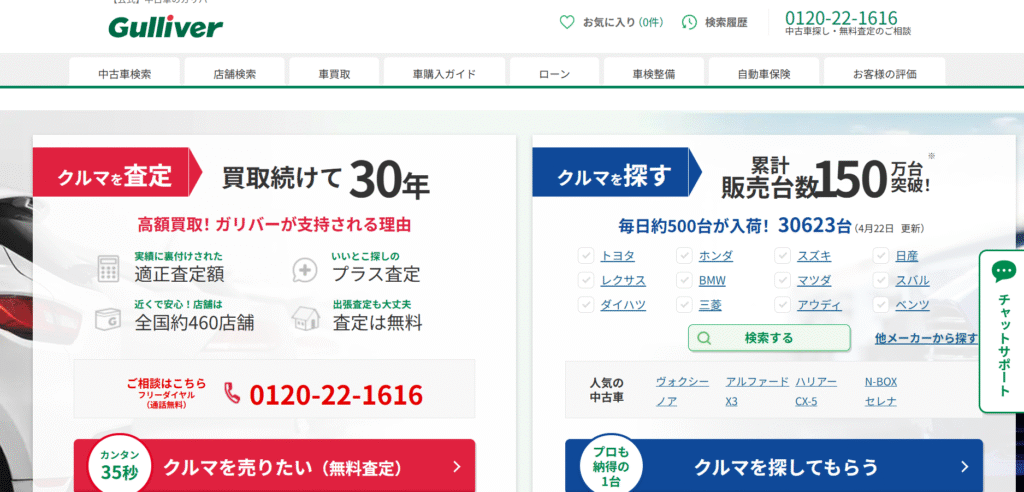The image size is (1024, 492).
Task: Open the ローン tab
Action: pos(554,73)
